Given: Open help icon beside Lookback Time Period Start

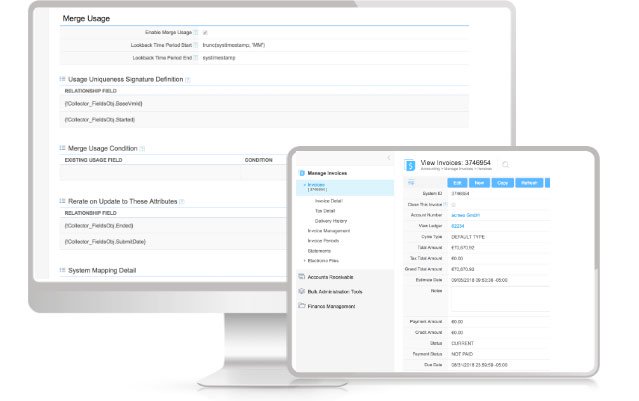Looking at the screenshot, I should [196, 45].
